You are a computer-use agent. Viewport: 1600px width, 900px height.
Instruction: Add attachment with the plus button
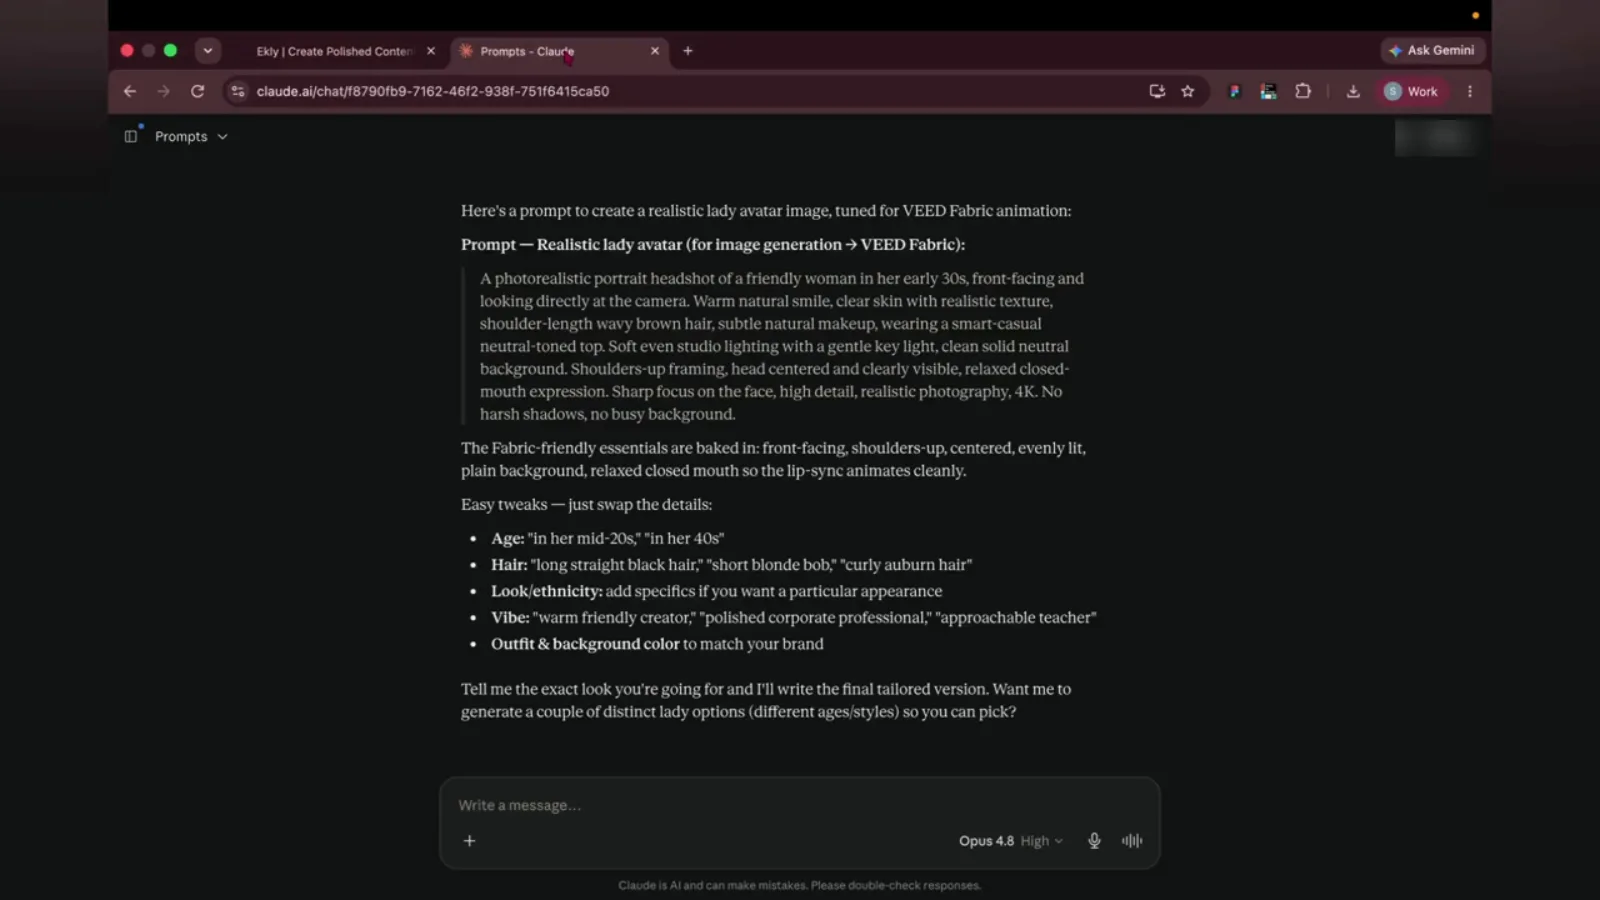[x=469, y=841]
